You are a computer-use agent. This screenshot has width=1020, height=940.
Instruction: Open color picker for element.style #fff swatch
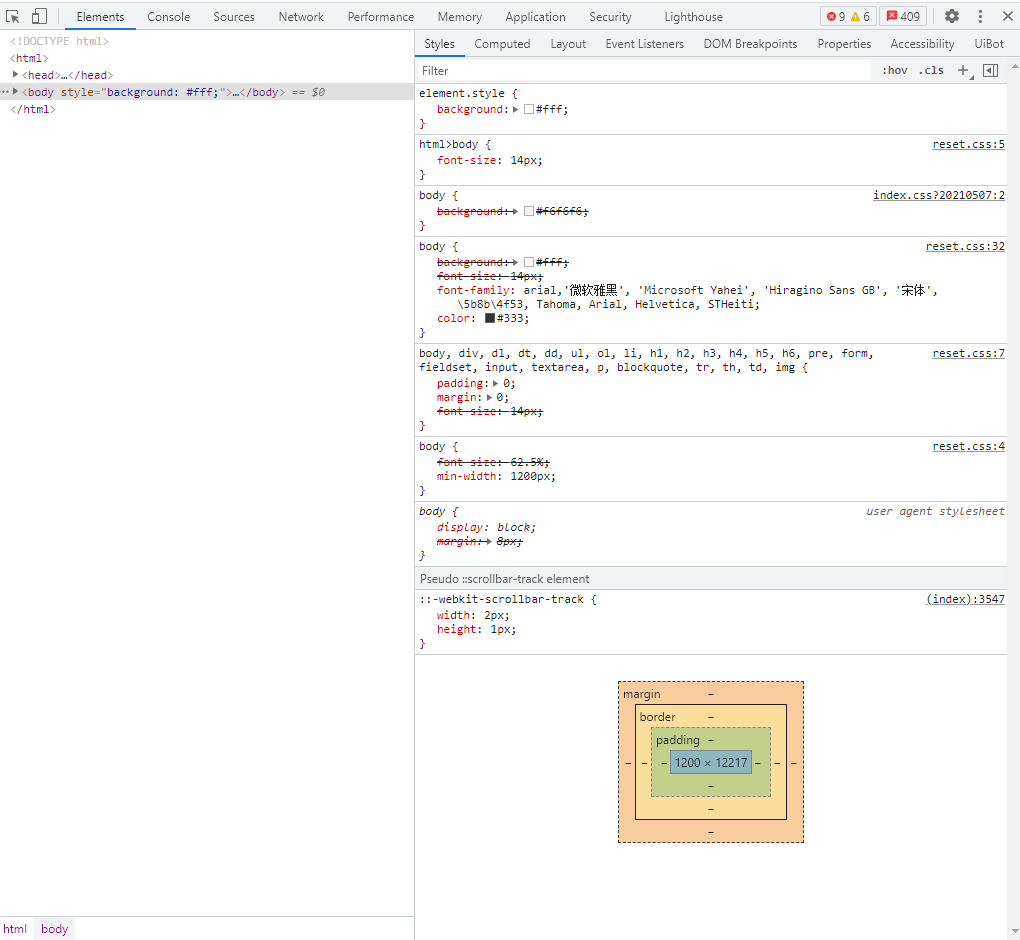[529, 109]
